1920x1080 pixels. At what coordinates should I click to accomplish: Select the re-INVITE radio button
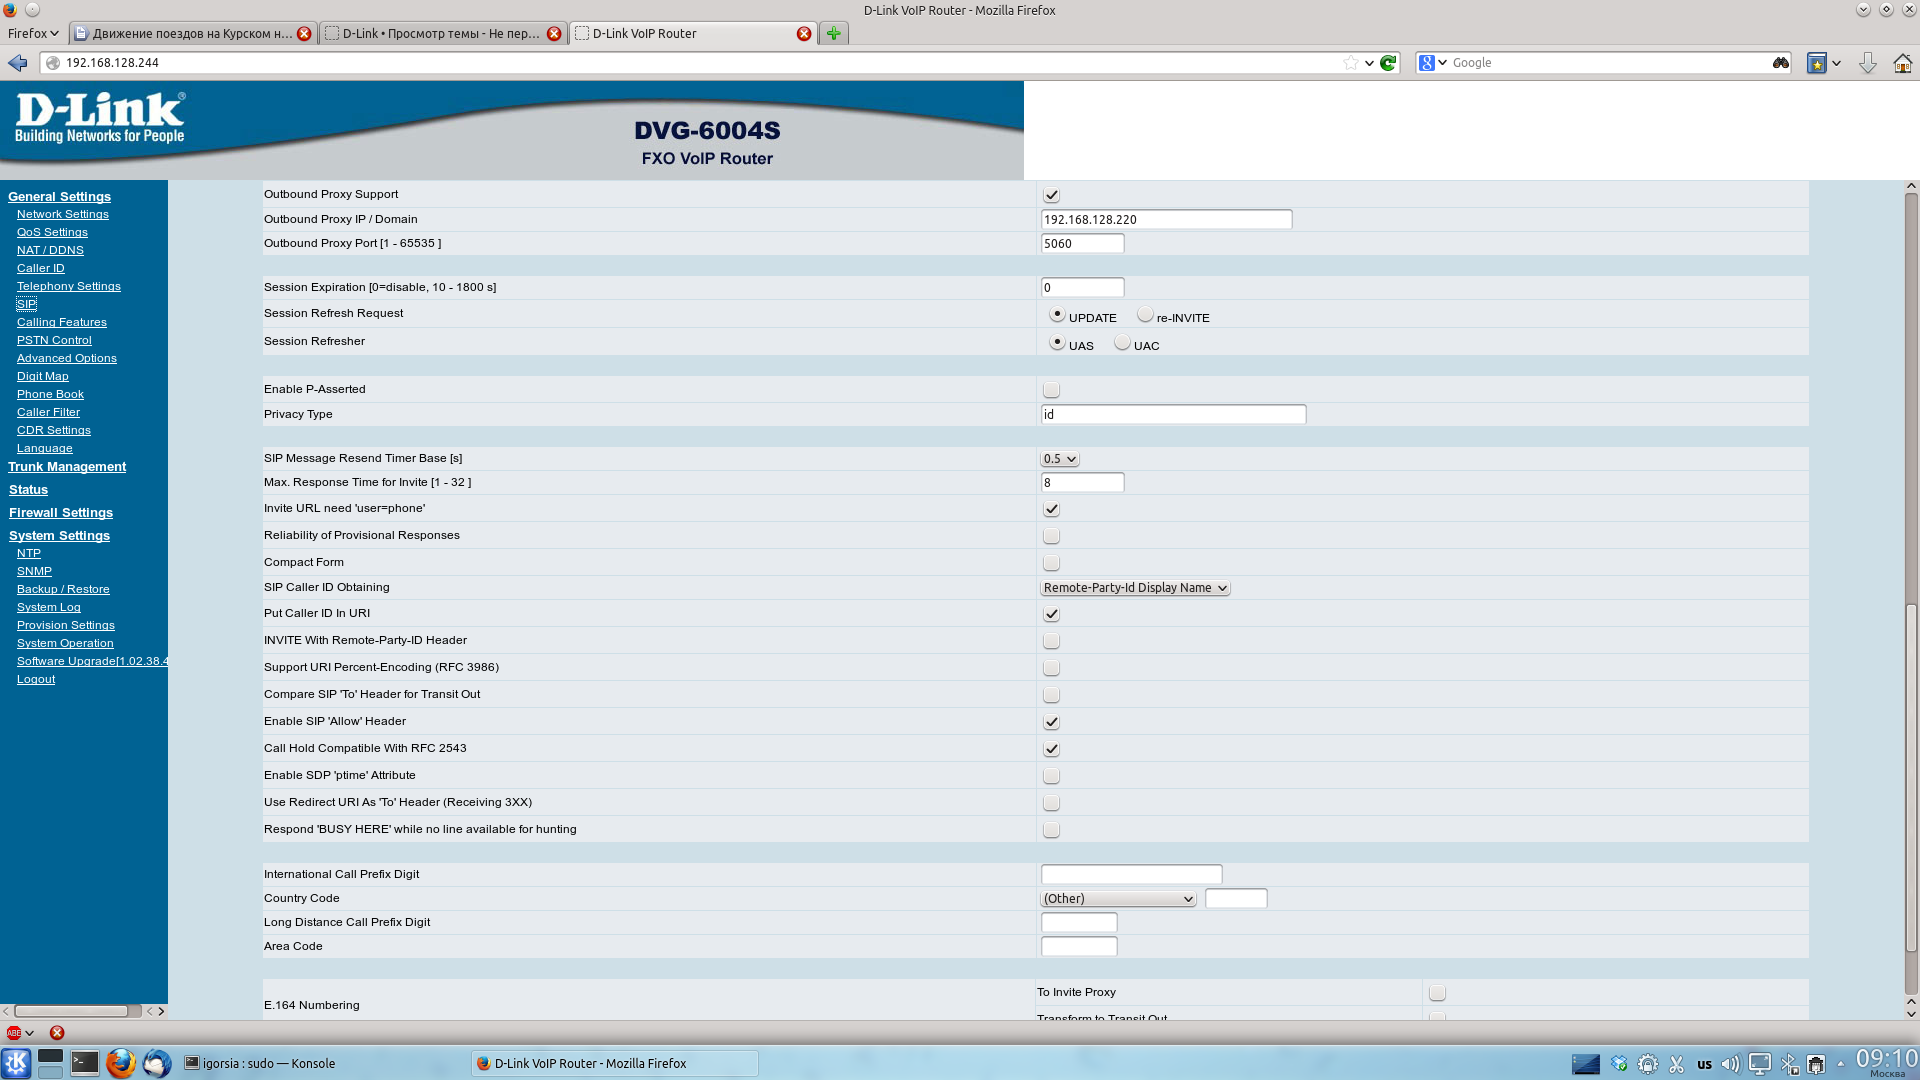(x=1145, y=315)
